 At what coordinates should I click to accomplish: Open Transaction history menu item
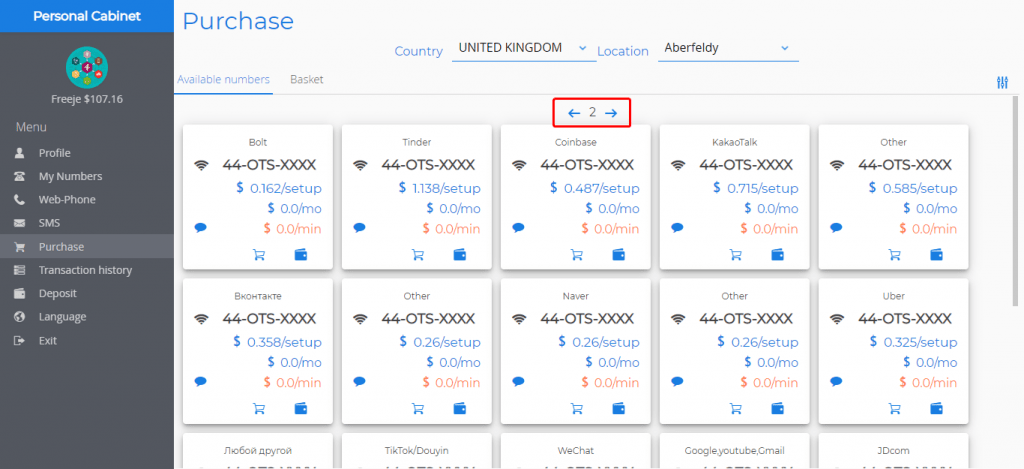tap(85, 270)
